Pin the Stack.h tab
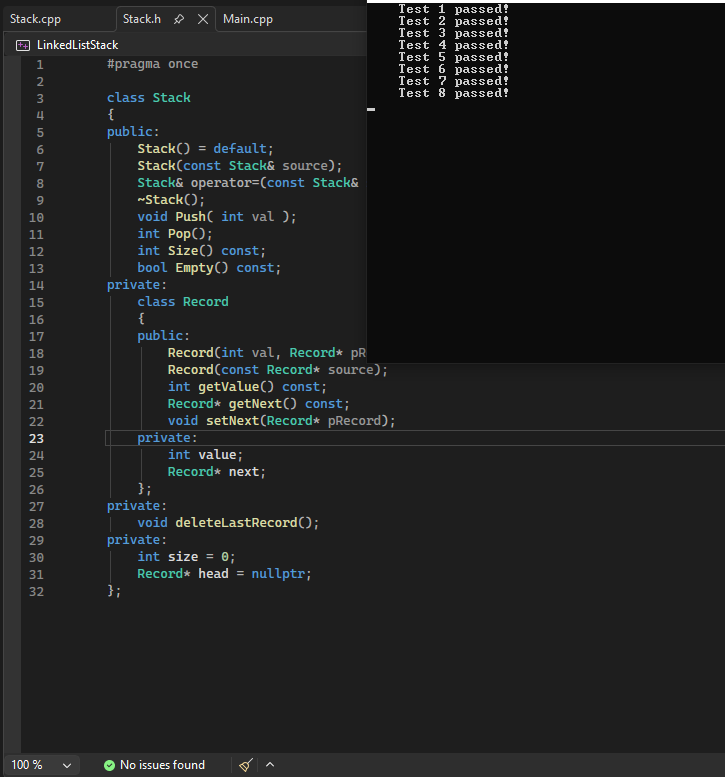Viewport: 725px width, 777px height. tap(179, 19)
